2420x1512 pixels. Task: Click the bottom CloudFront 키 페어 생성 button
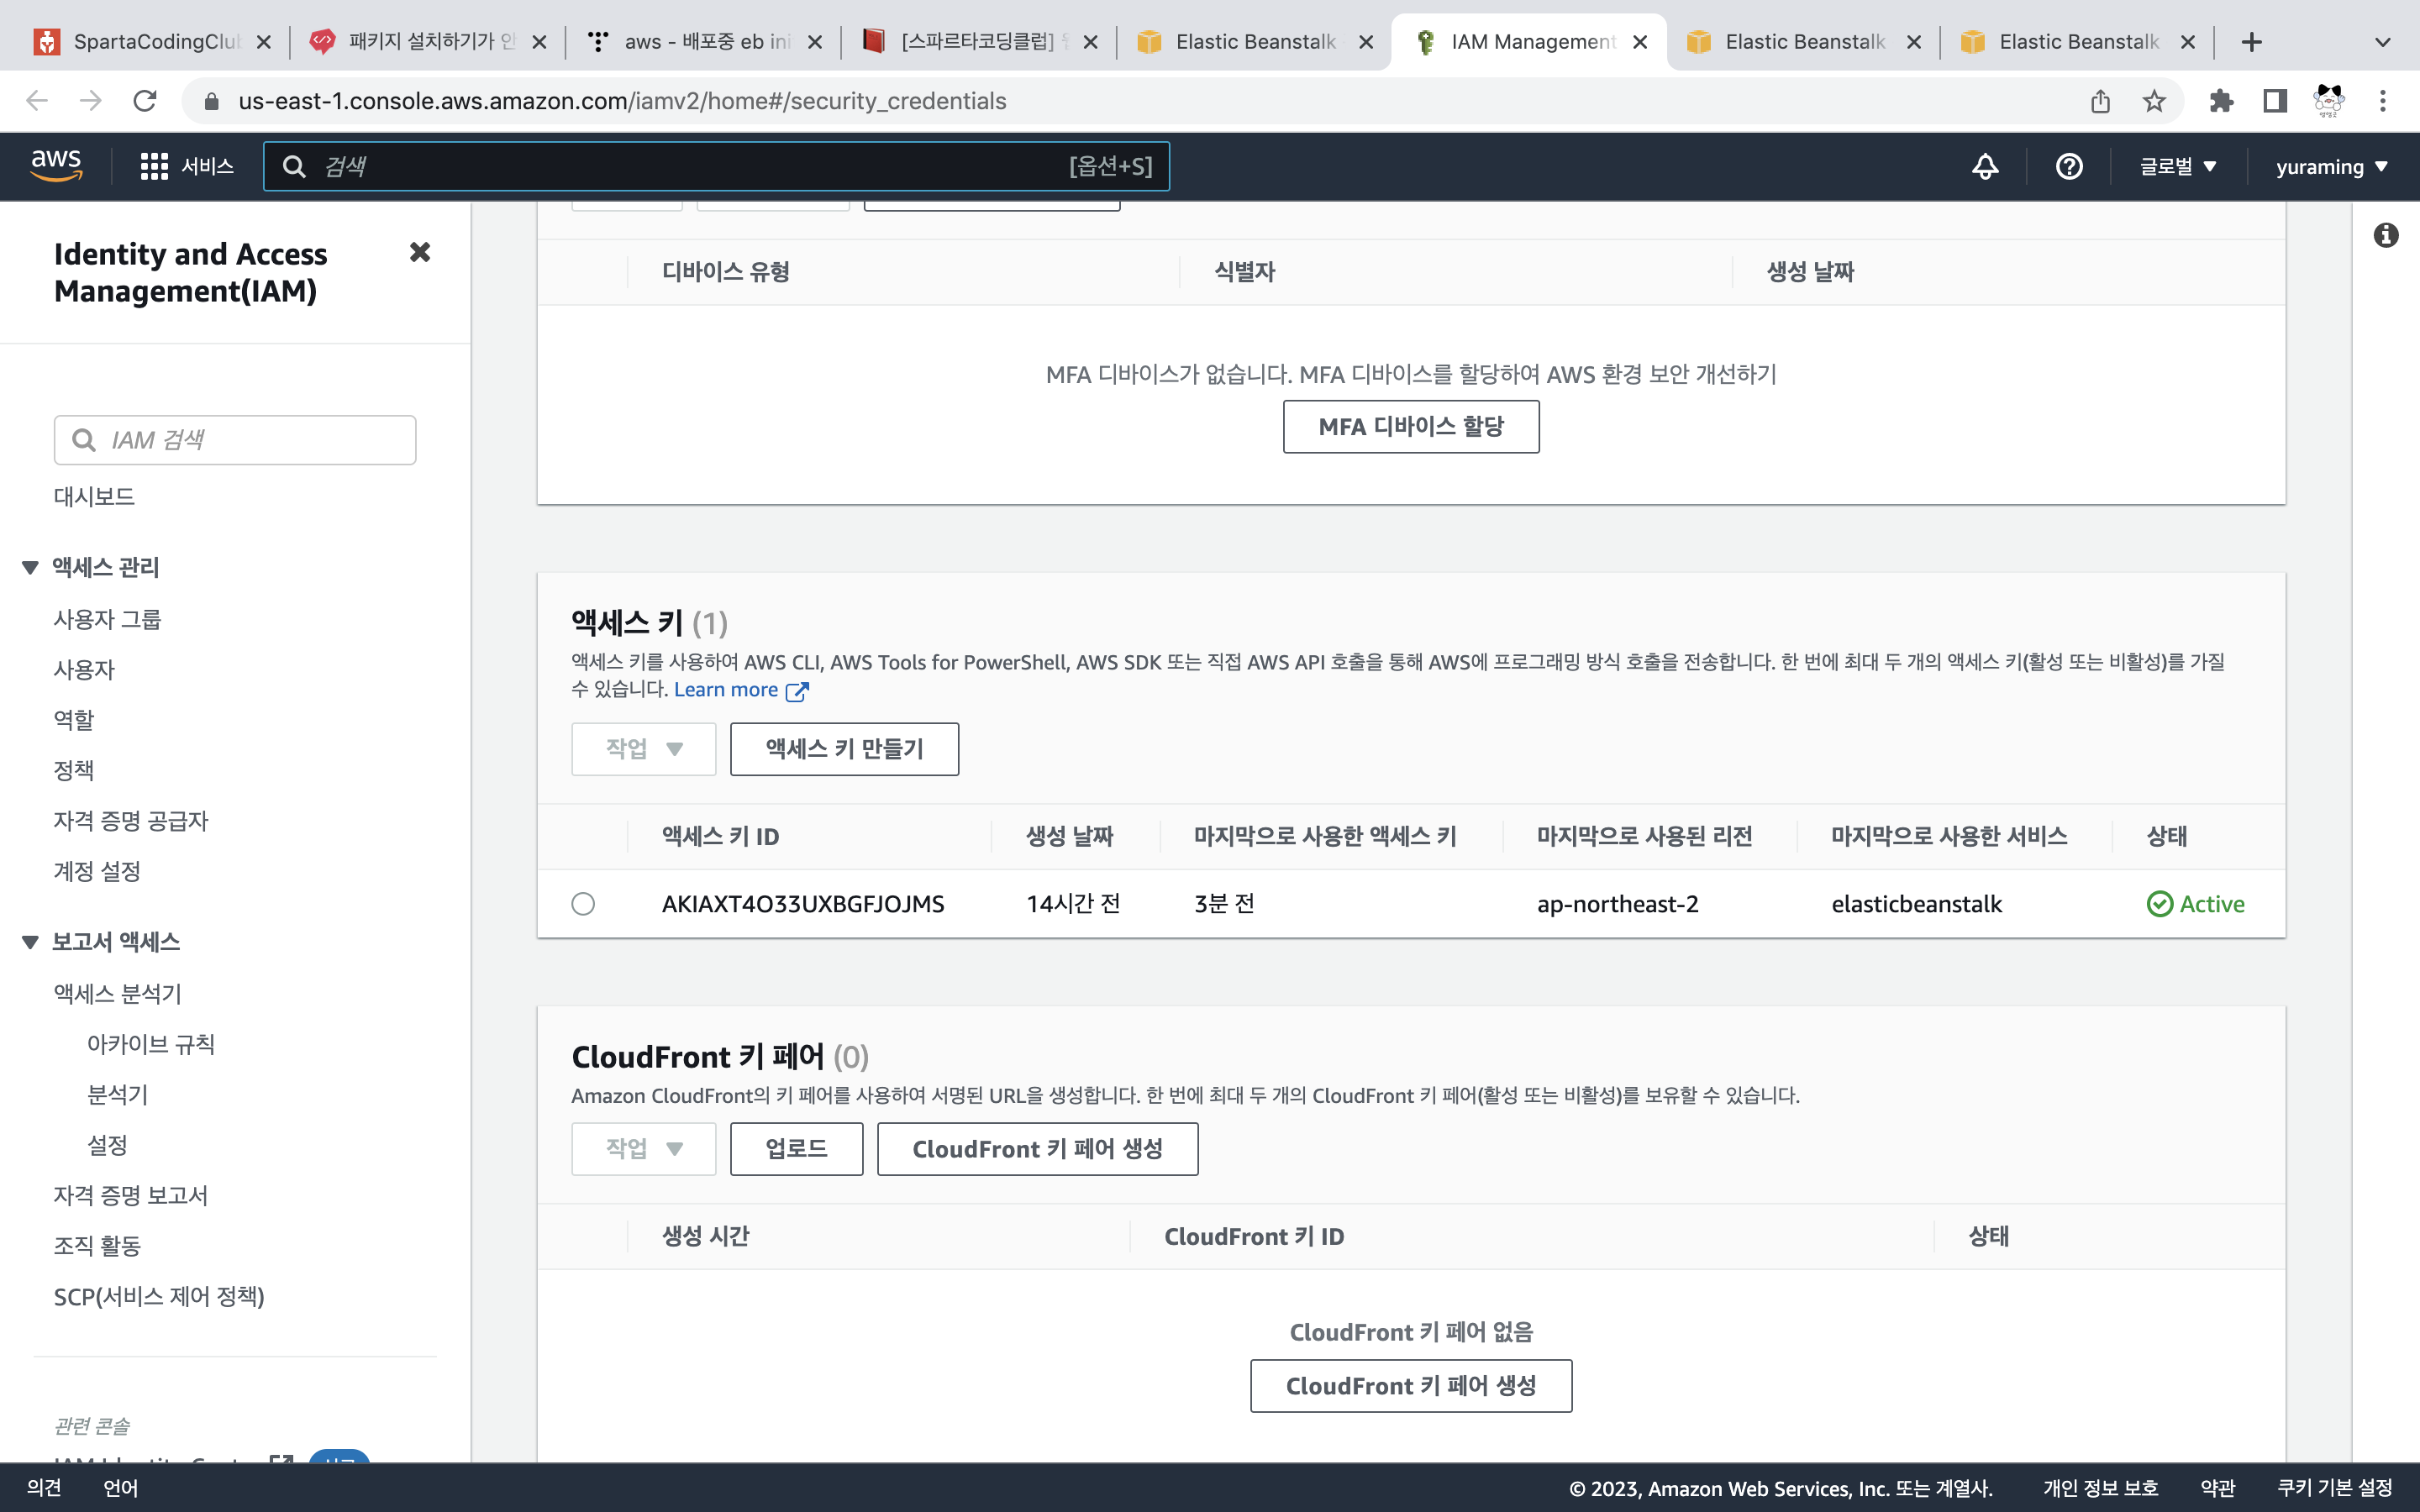pyautogui.click(x=1411, y=1386)
